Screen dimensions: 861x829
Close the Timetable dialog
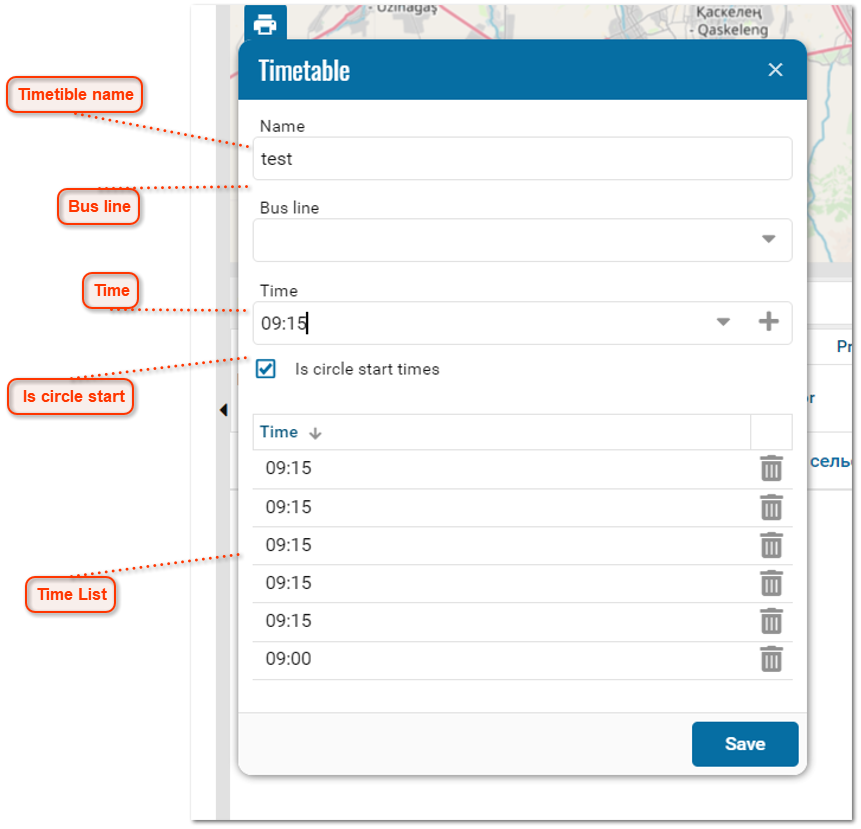pyautogui.click(x=775, y=70)
